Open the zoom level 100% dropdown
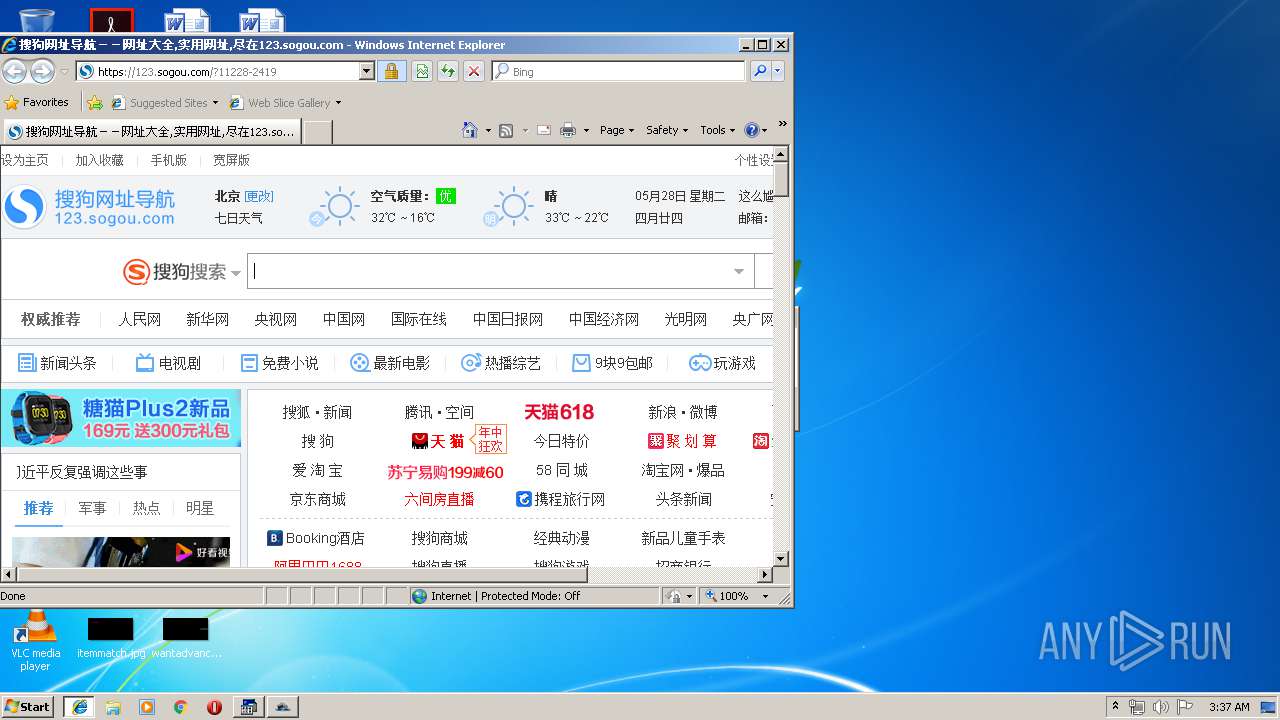Viewport: 1280px width, 720px height. [766, 596]
